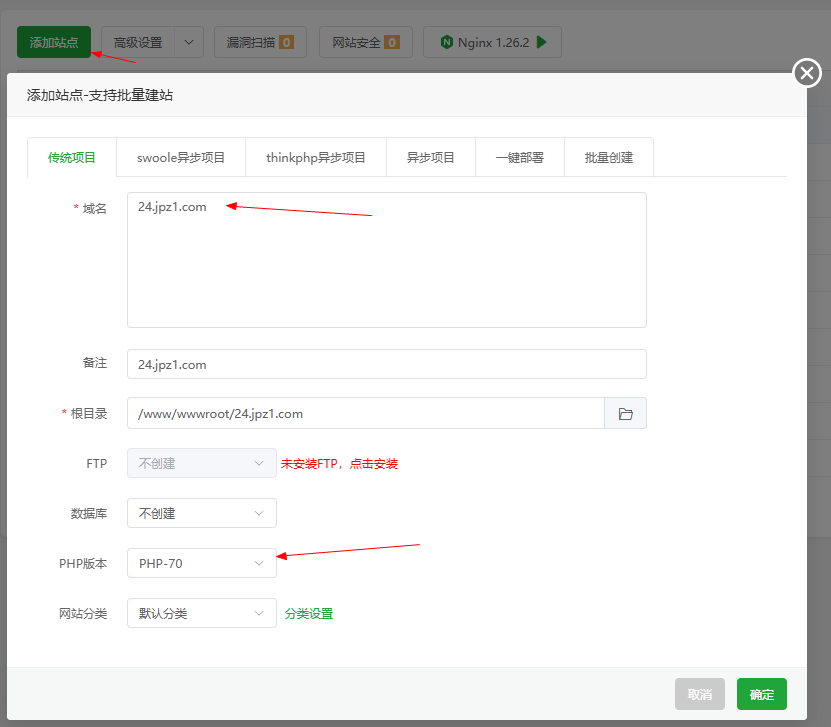Select the 传统项目 tab

(x=72, y=157)
